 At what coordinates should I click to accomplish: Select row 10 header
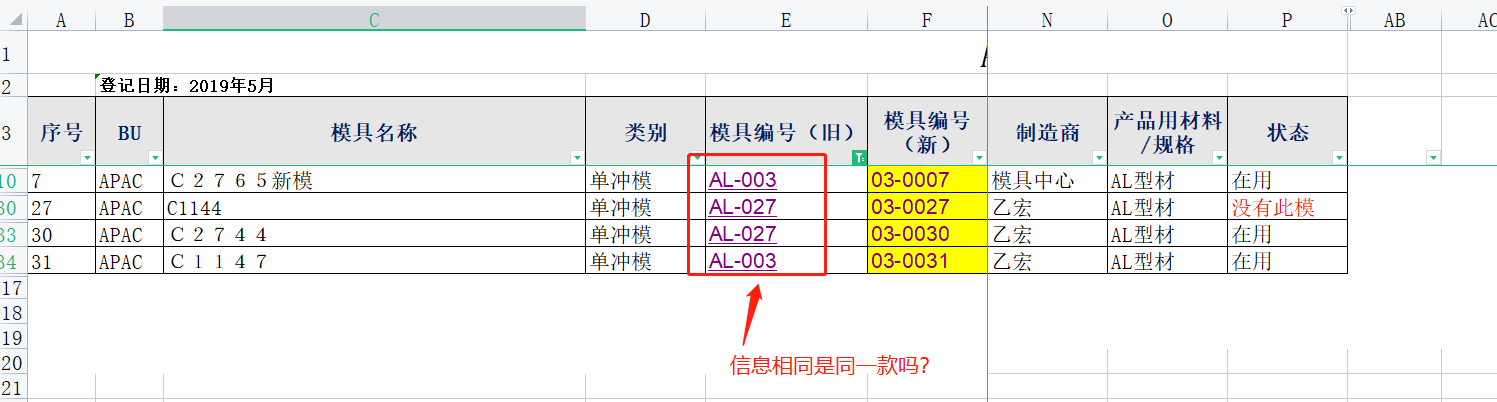[x=13, y=181]
